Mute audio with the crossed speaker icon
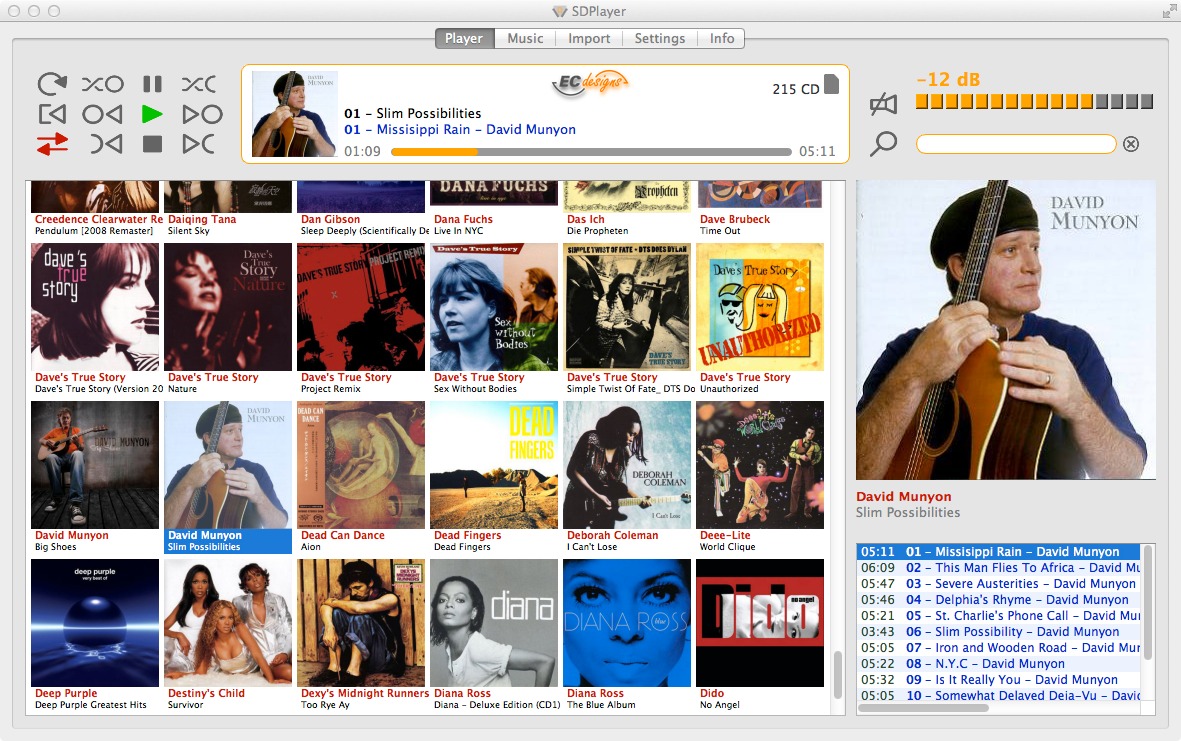 click(883, 104)
